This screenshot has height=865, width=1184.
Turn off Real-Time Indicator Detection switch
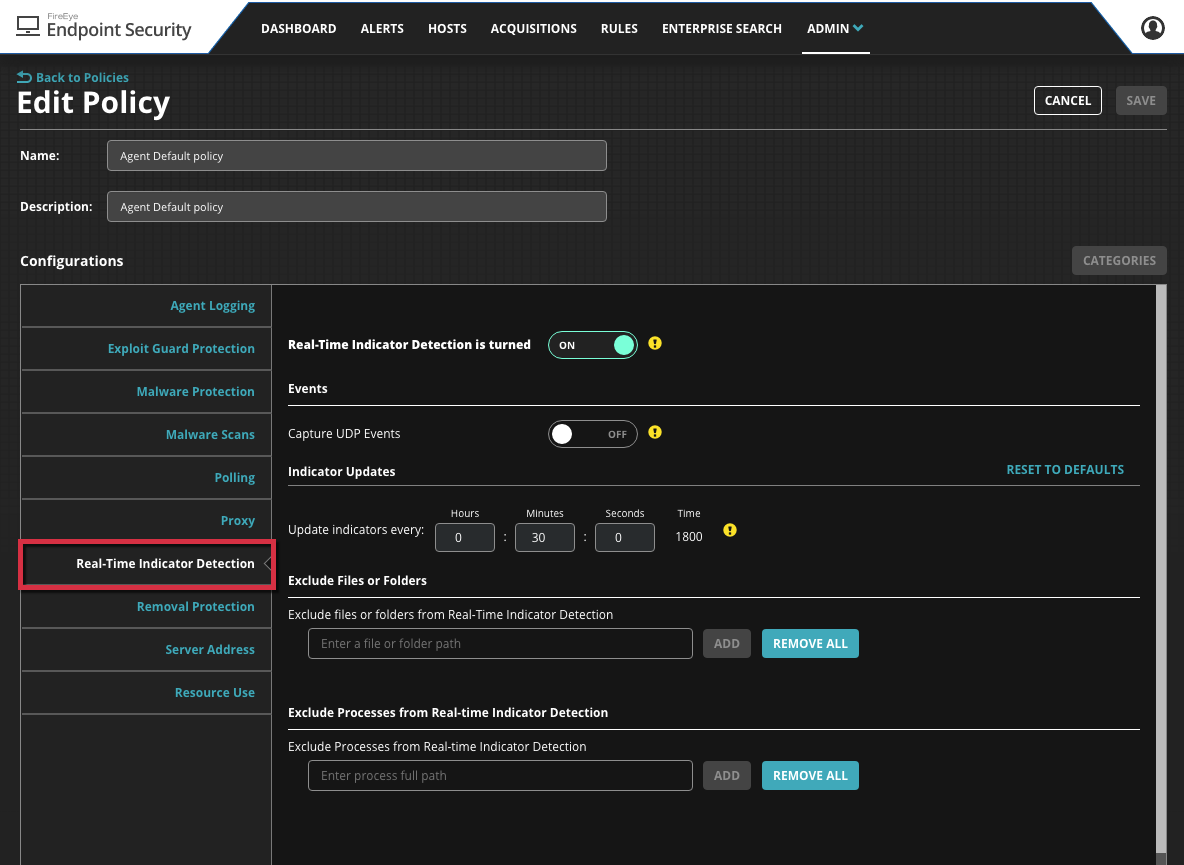point(593,345)
